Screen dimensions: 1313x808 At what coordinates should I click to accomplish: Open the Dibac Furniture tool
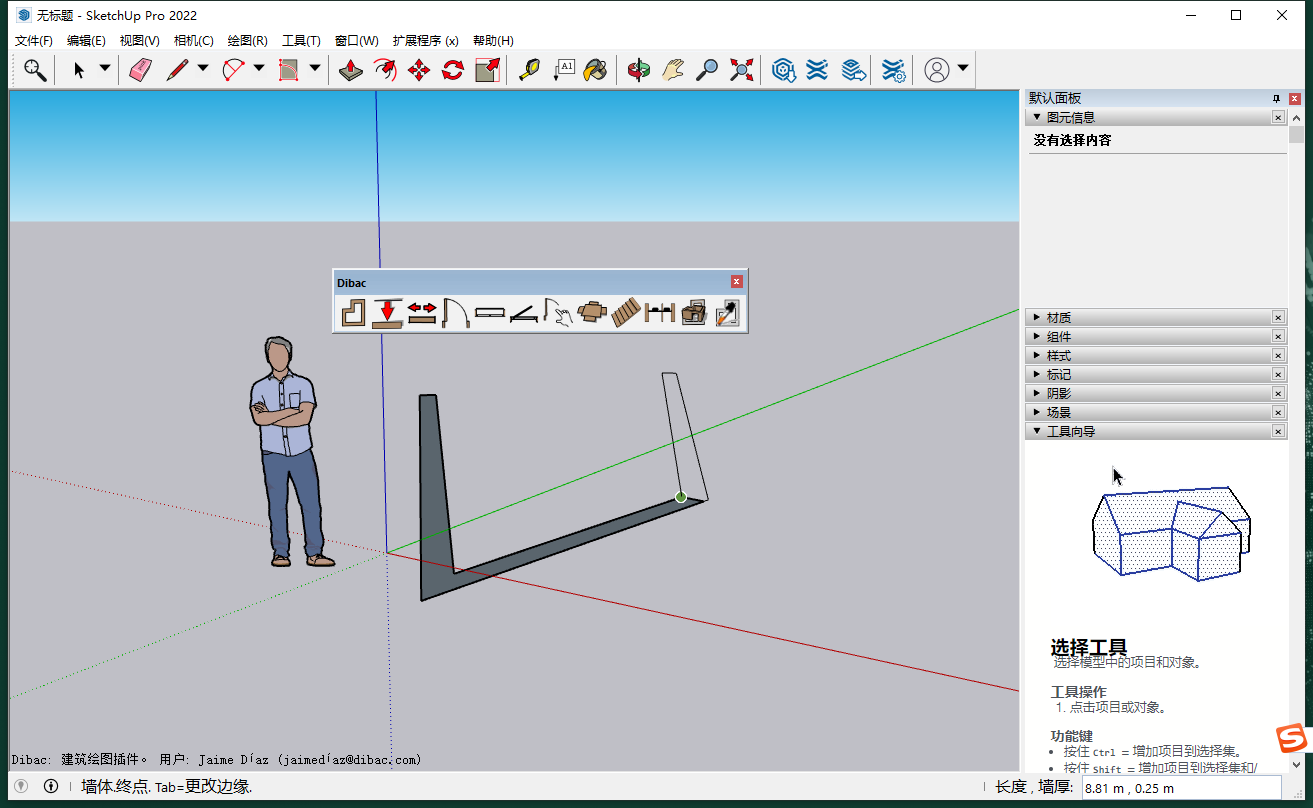592,314
